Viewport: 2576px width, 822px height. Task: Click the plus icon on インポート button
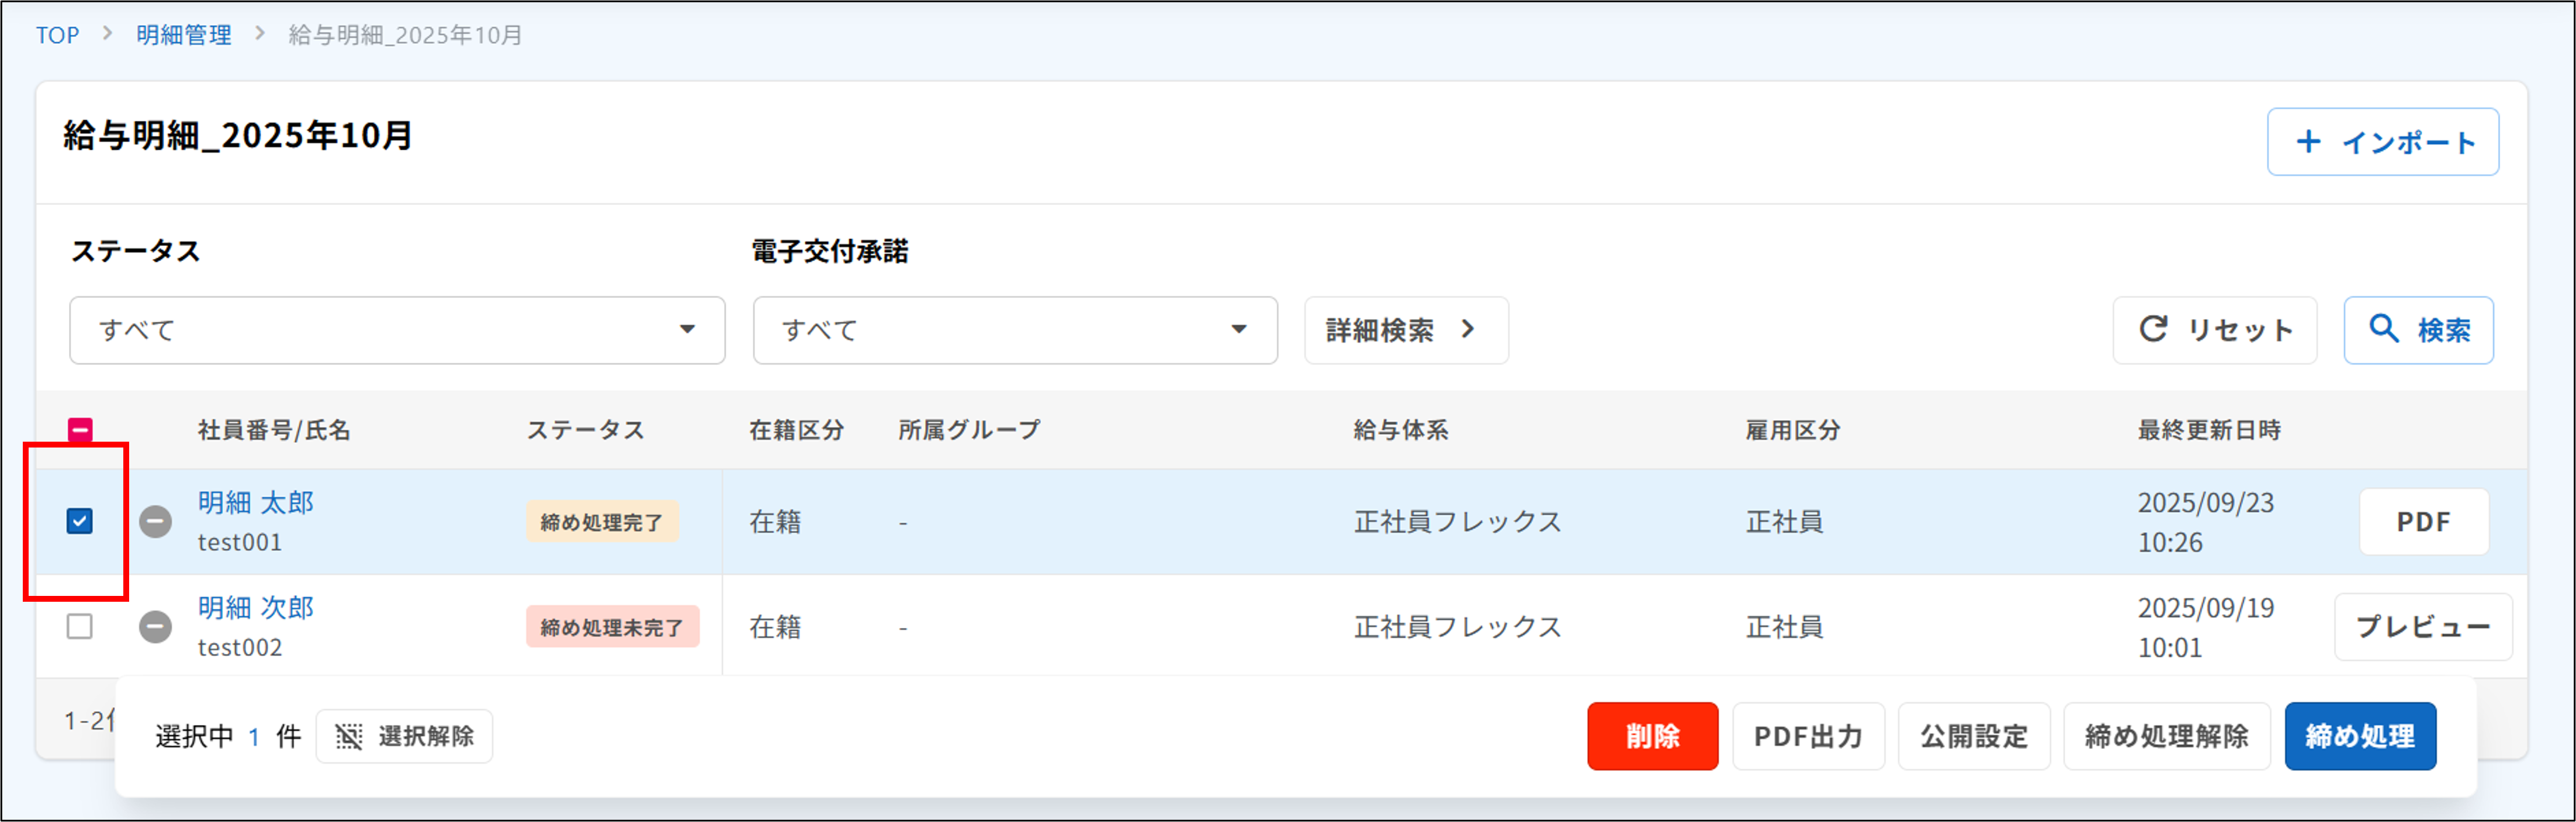pos(2310,141)
